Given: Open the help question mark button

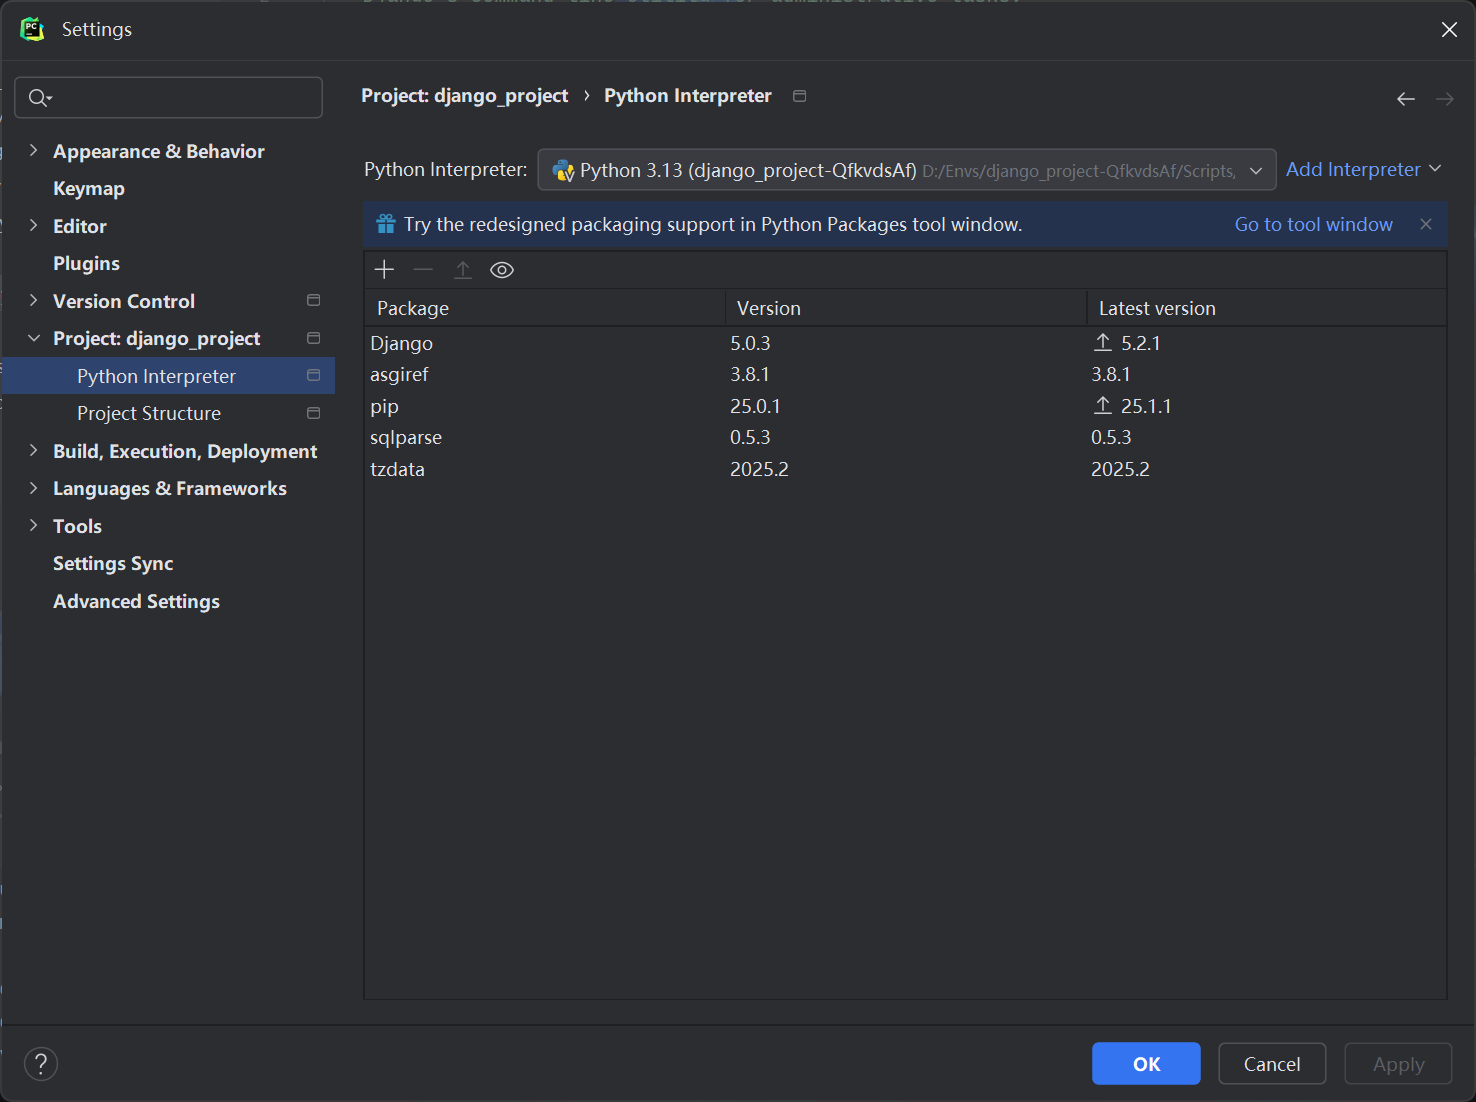Looking at the screenshot, I should pyautogui.click(x=41, y=1064).
